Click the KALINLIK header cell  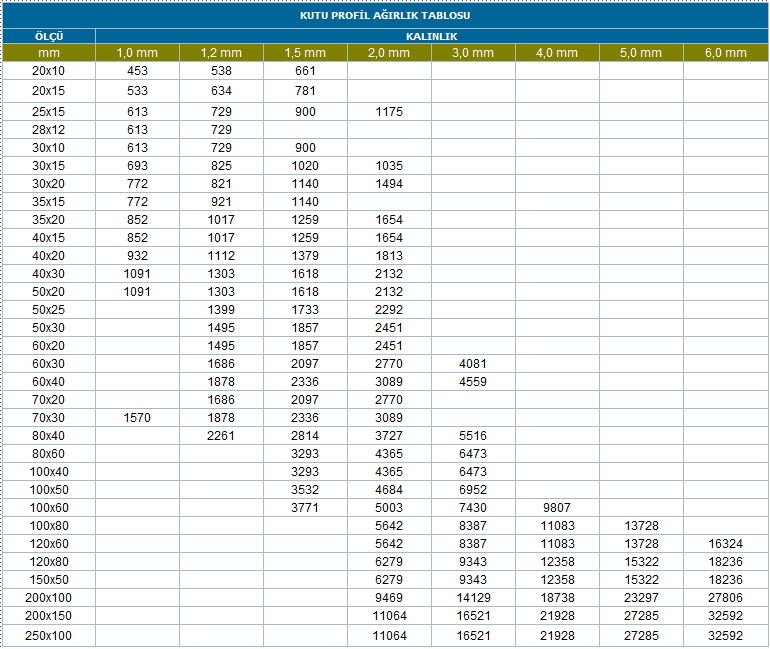point(431,36)
